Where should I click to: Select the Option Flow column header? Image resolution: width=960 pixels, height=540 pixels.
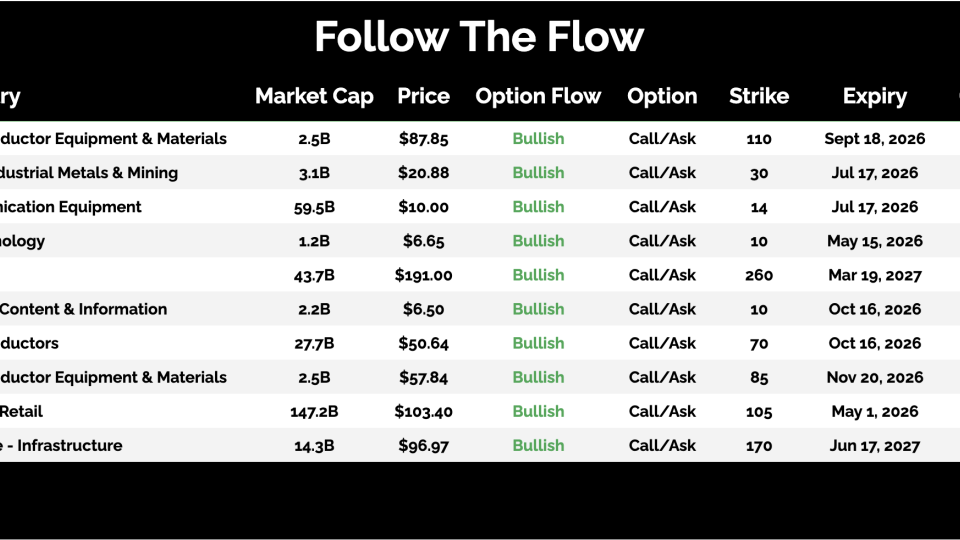[538, 97]
